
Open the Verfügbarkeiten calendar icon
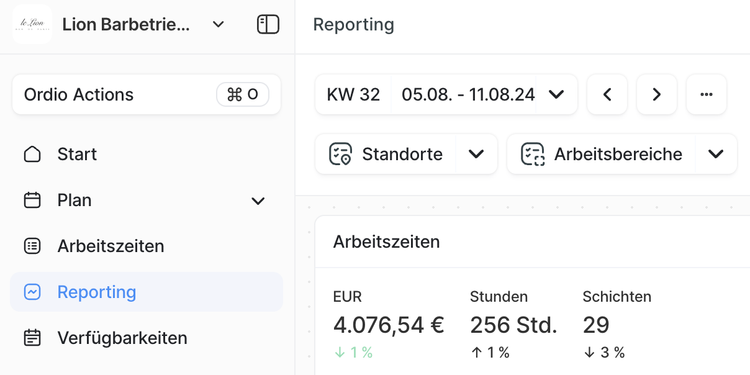(32, 338)
